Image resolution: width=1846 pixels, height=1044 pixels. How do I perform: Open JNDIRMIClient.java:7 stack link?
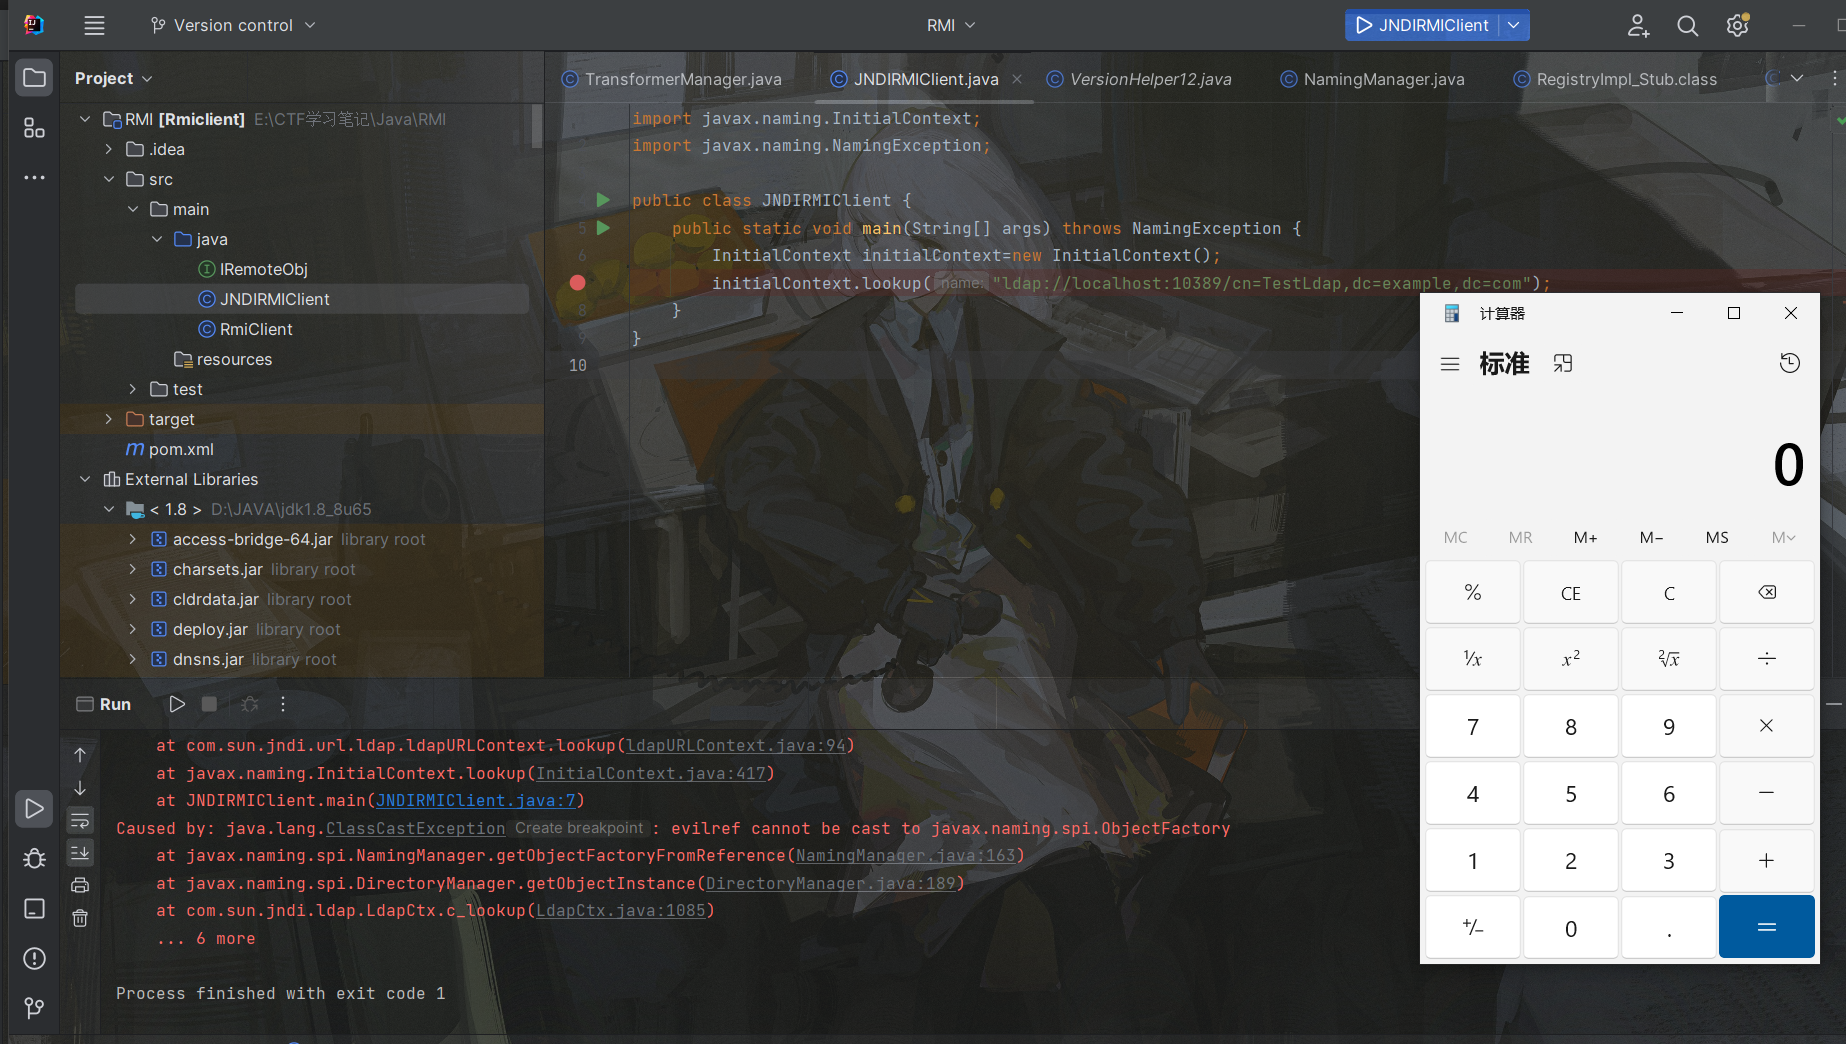point(476,800)
